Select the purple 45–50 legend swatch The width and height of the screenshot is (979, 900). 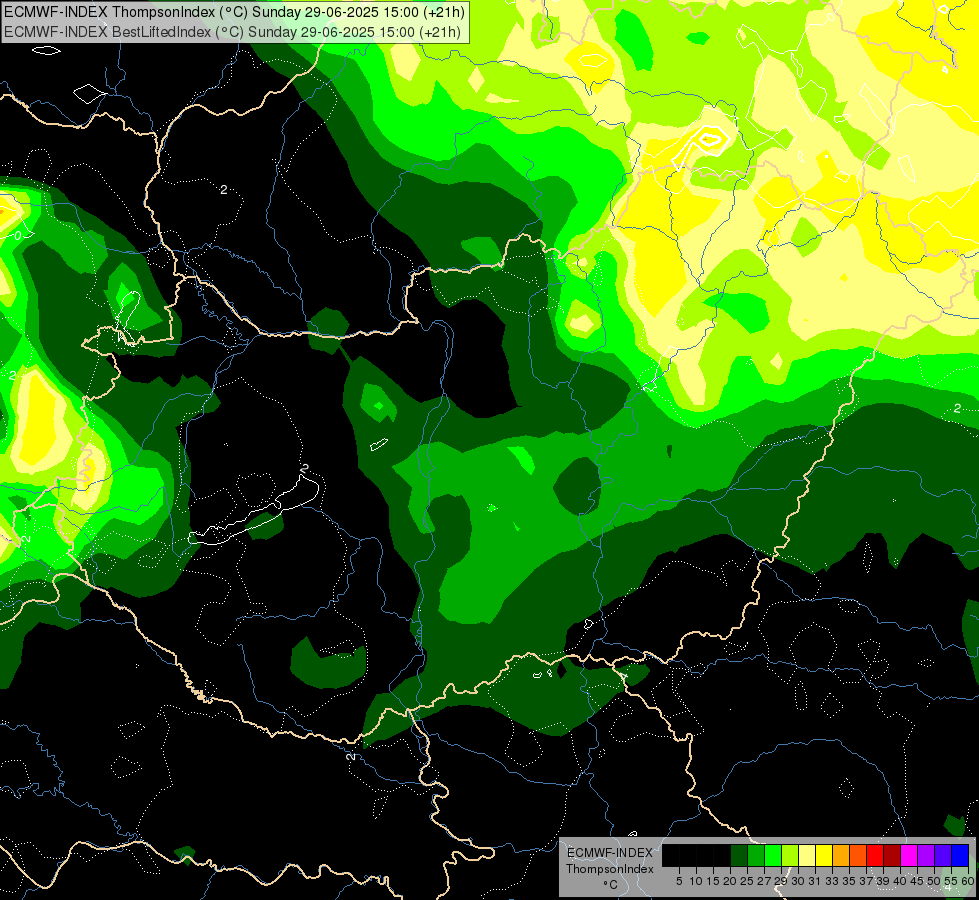coord(926,855)
